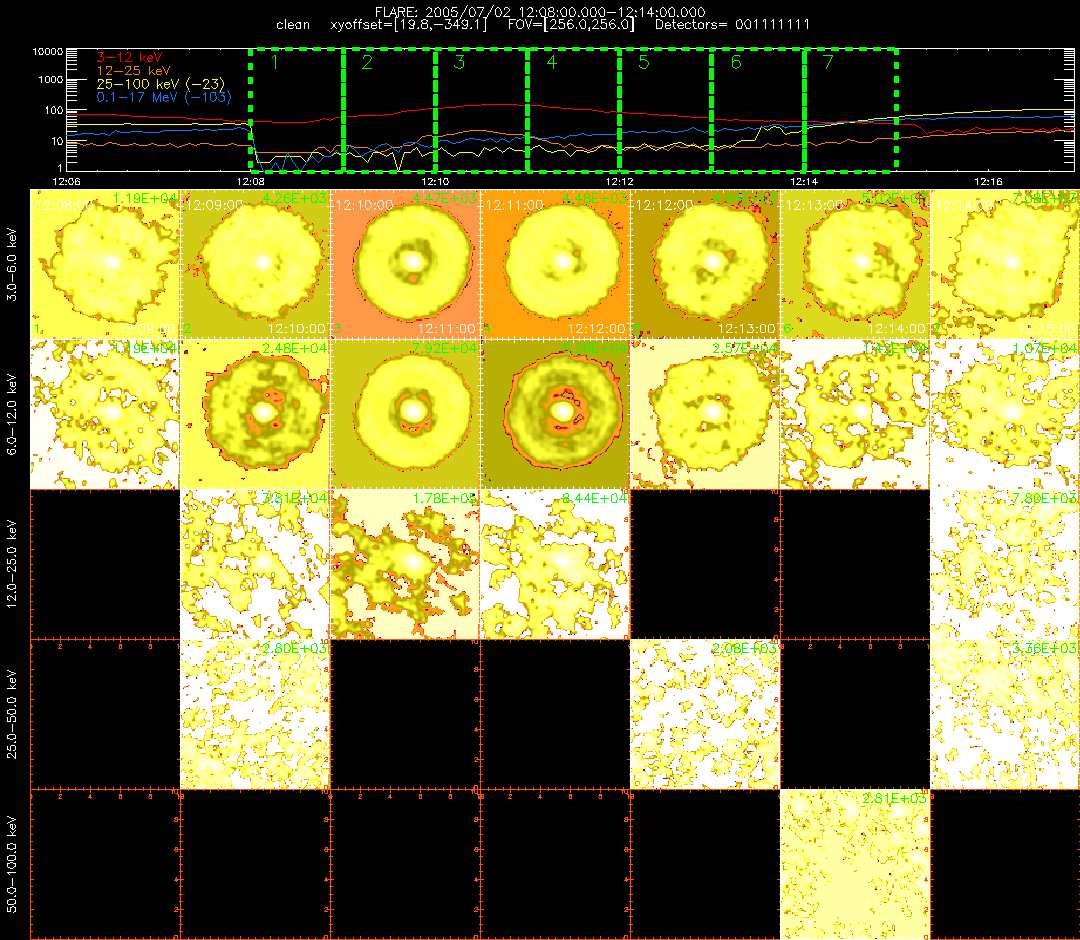Open the 6-12 keV image labeled 1.07E+04
Screen dimensions: 1080x940
(1005, 414)
